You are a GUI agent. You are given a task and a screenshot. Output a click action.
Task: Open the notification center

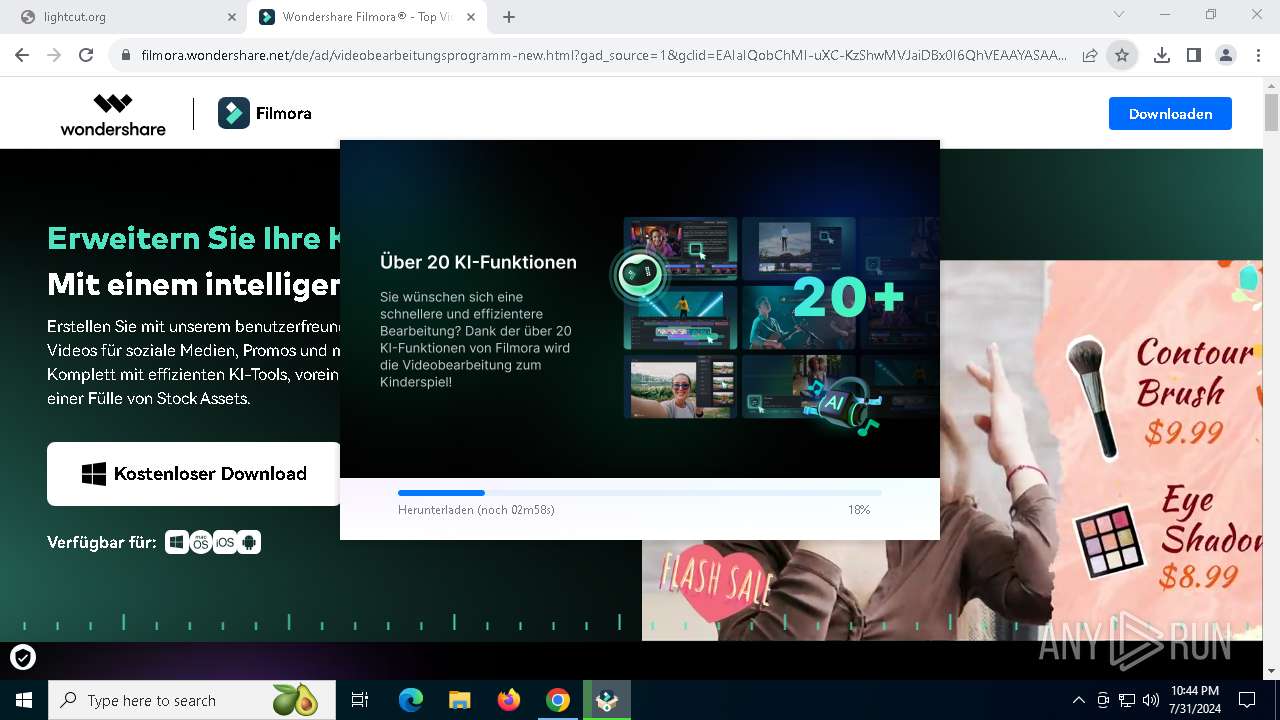pyautogui.click(x=1247, y=700)
